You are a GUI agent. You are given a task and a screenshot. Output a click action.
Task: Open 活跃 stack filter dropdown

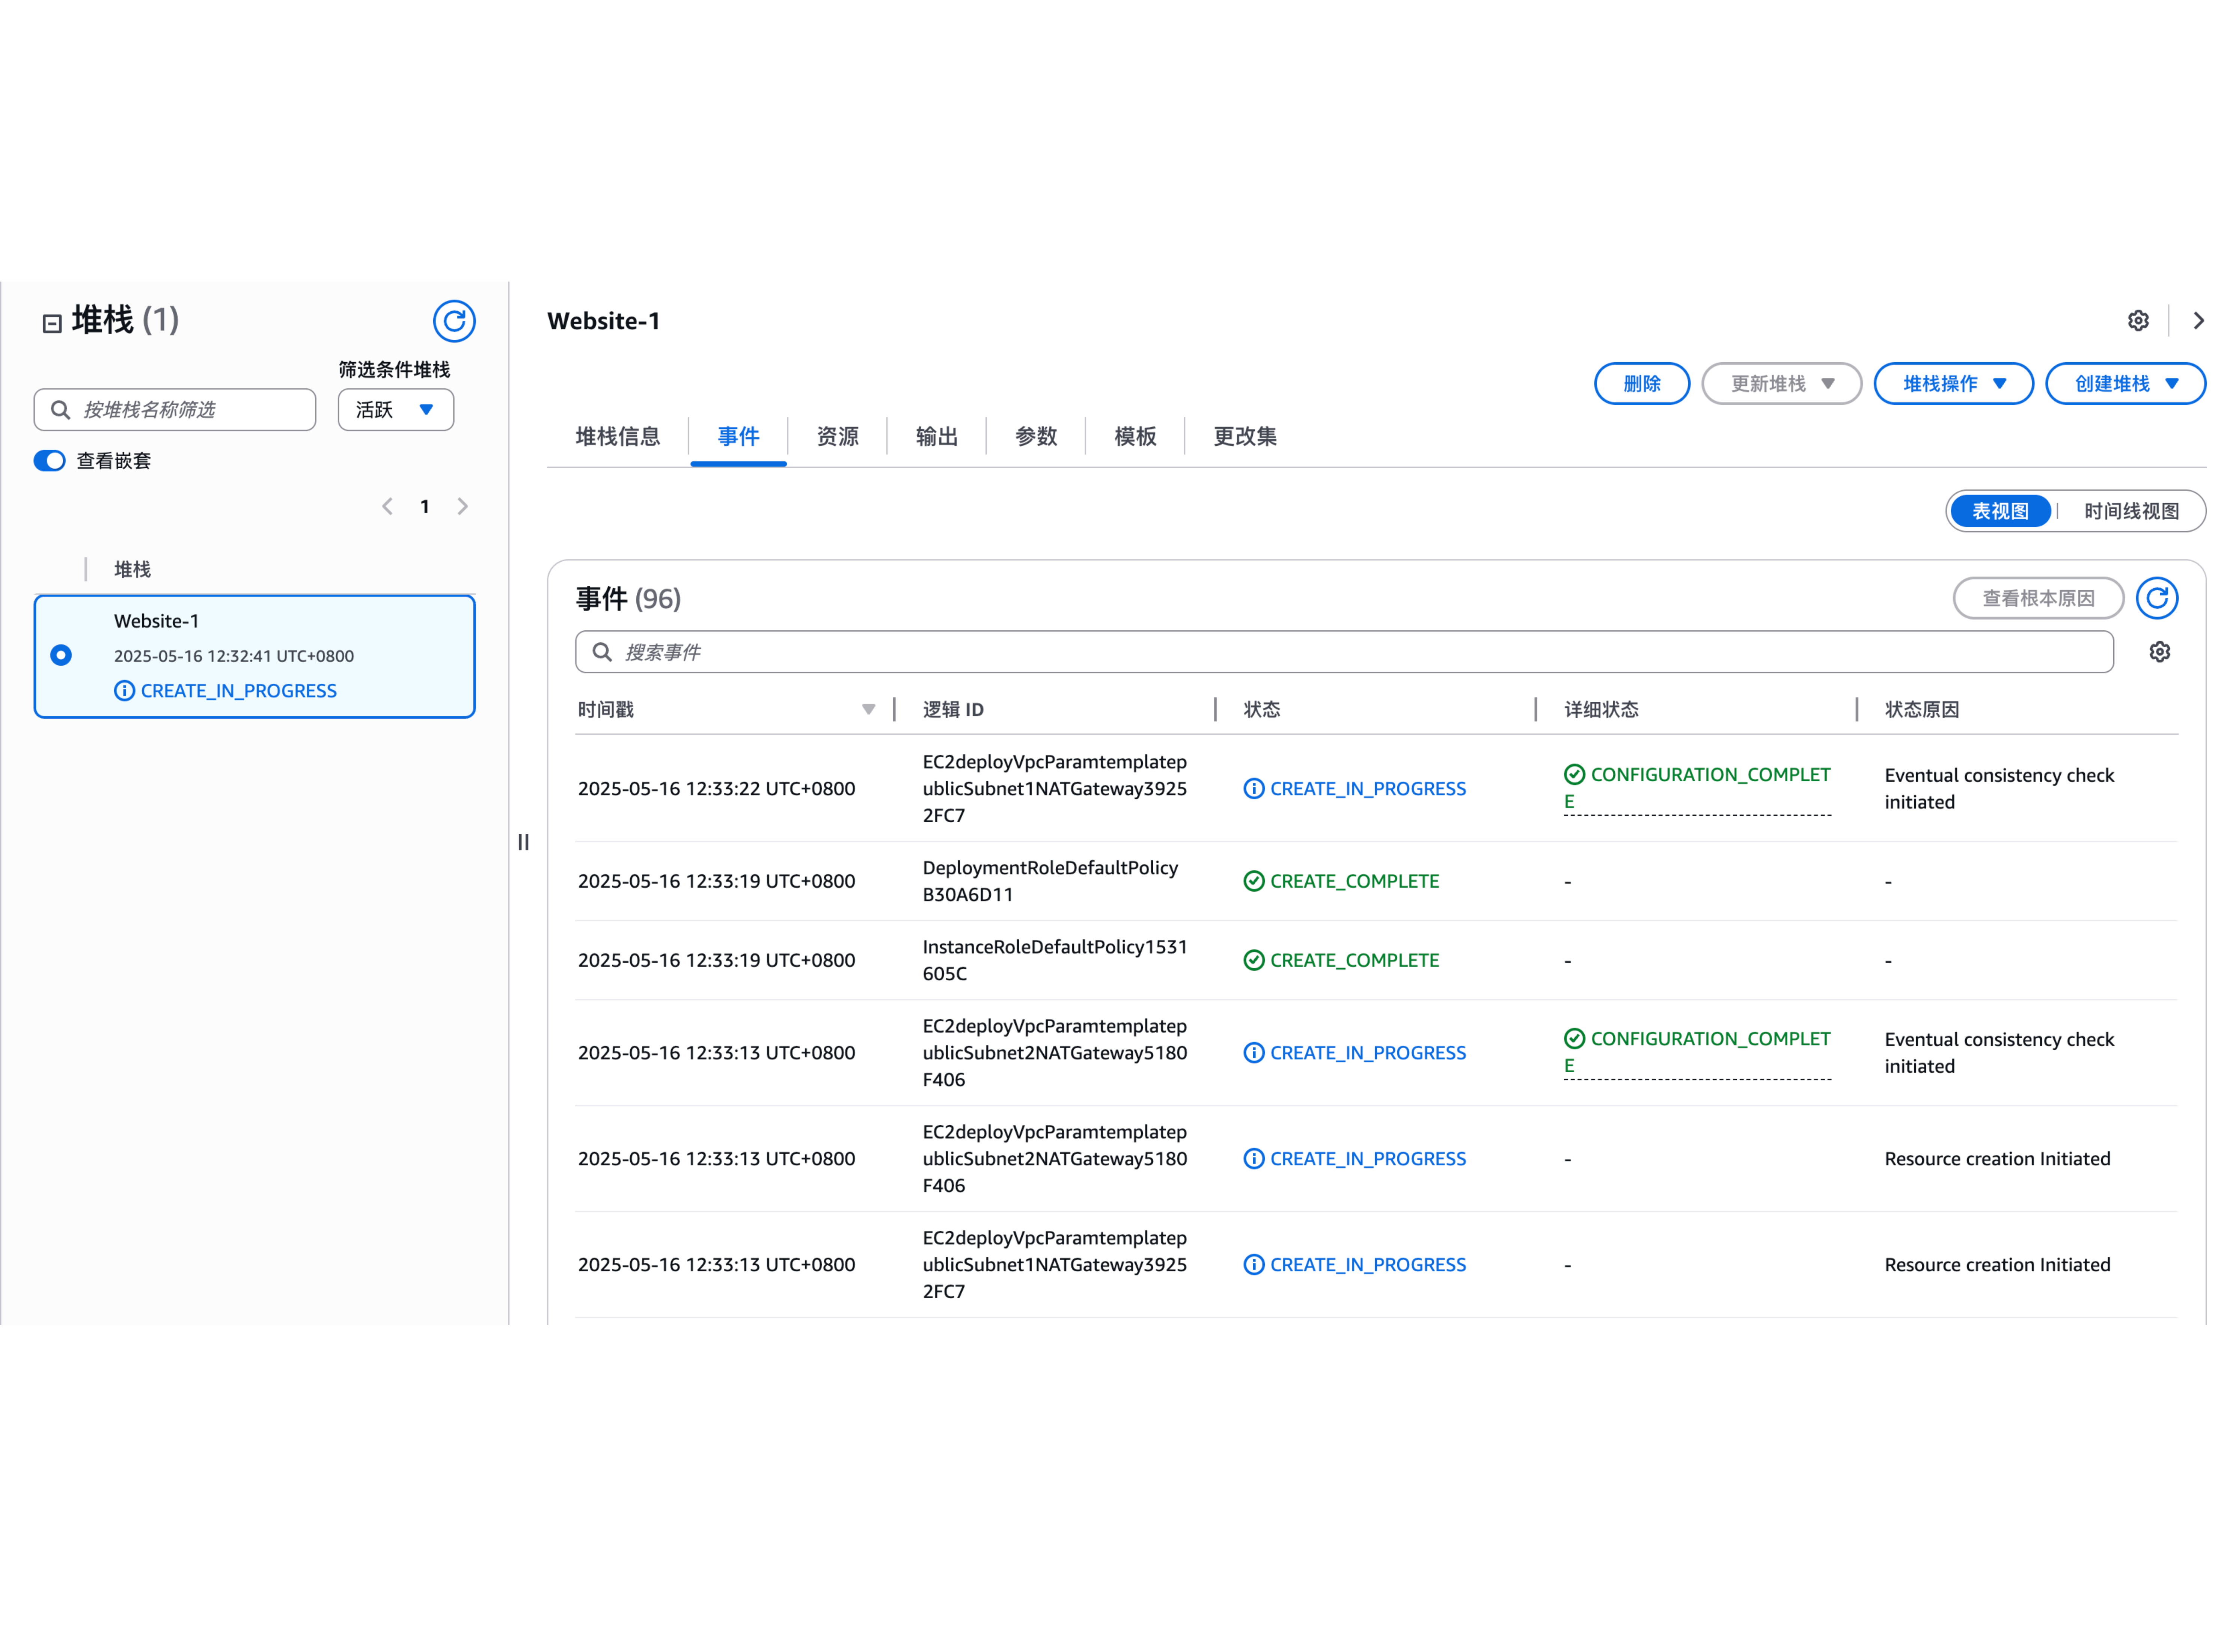[396, 410]
